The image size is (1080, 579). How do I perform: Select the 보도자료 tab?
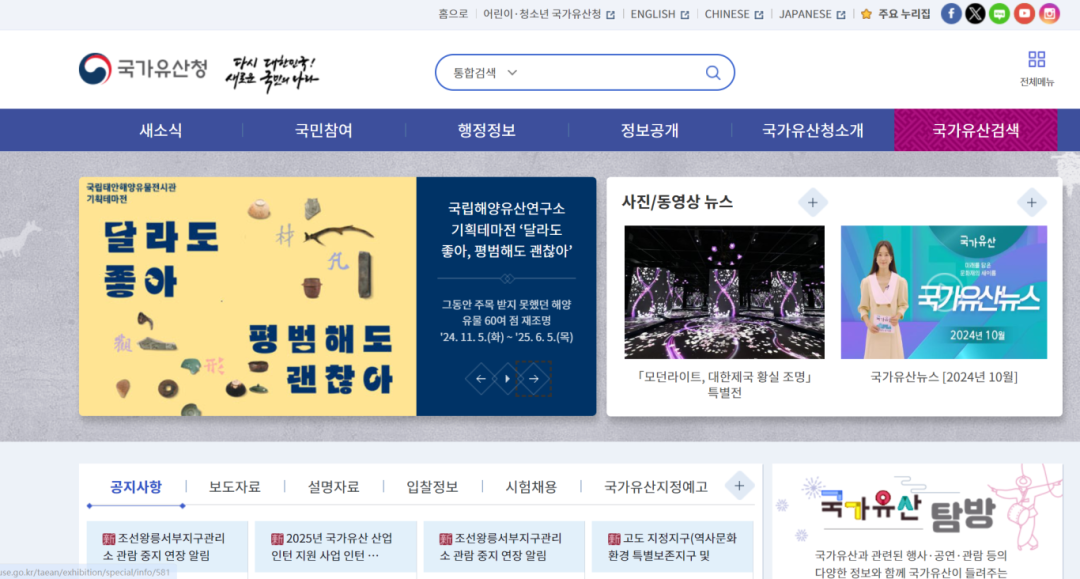click(x=235, y=487)
